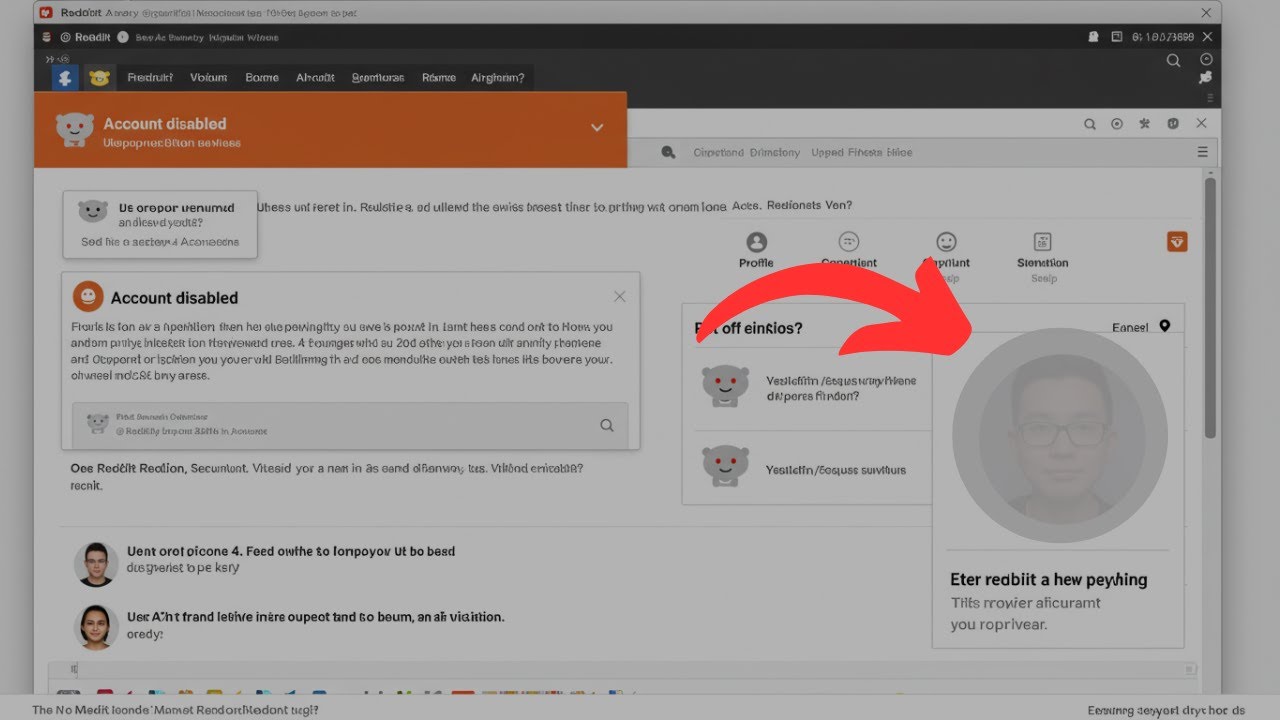
Task: Click the 'Cispertand Drimniony' link
Action: click(746, 152)
